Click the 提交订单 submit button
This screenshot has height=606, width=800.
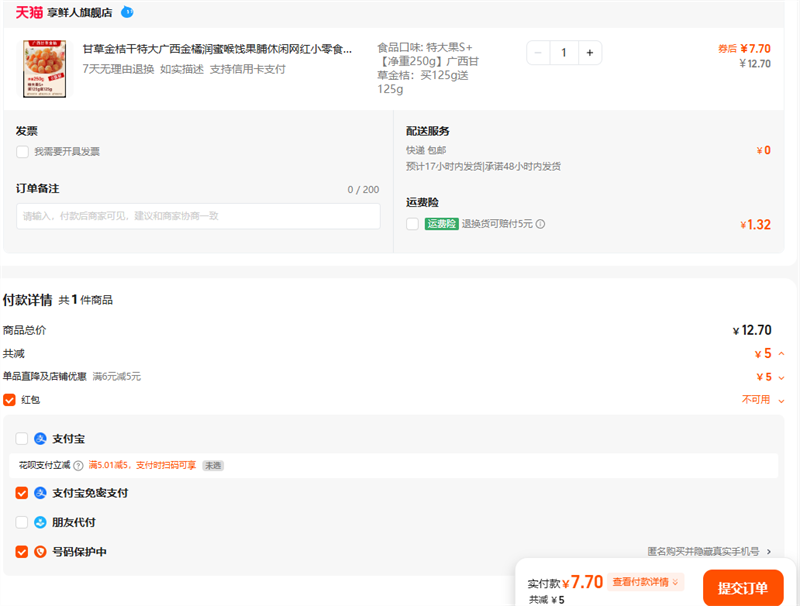coord(743,588)
